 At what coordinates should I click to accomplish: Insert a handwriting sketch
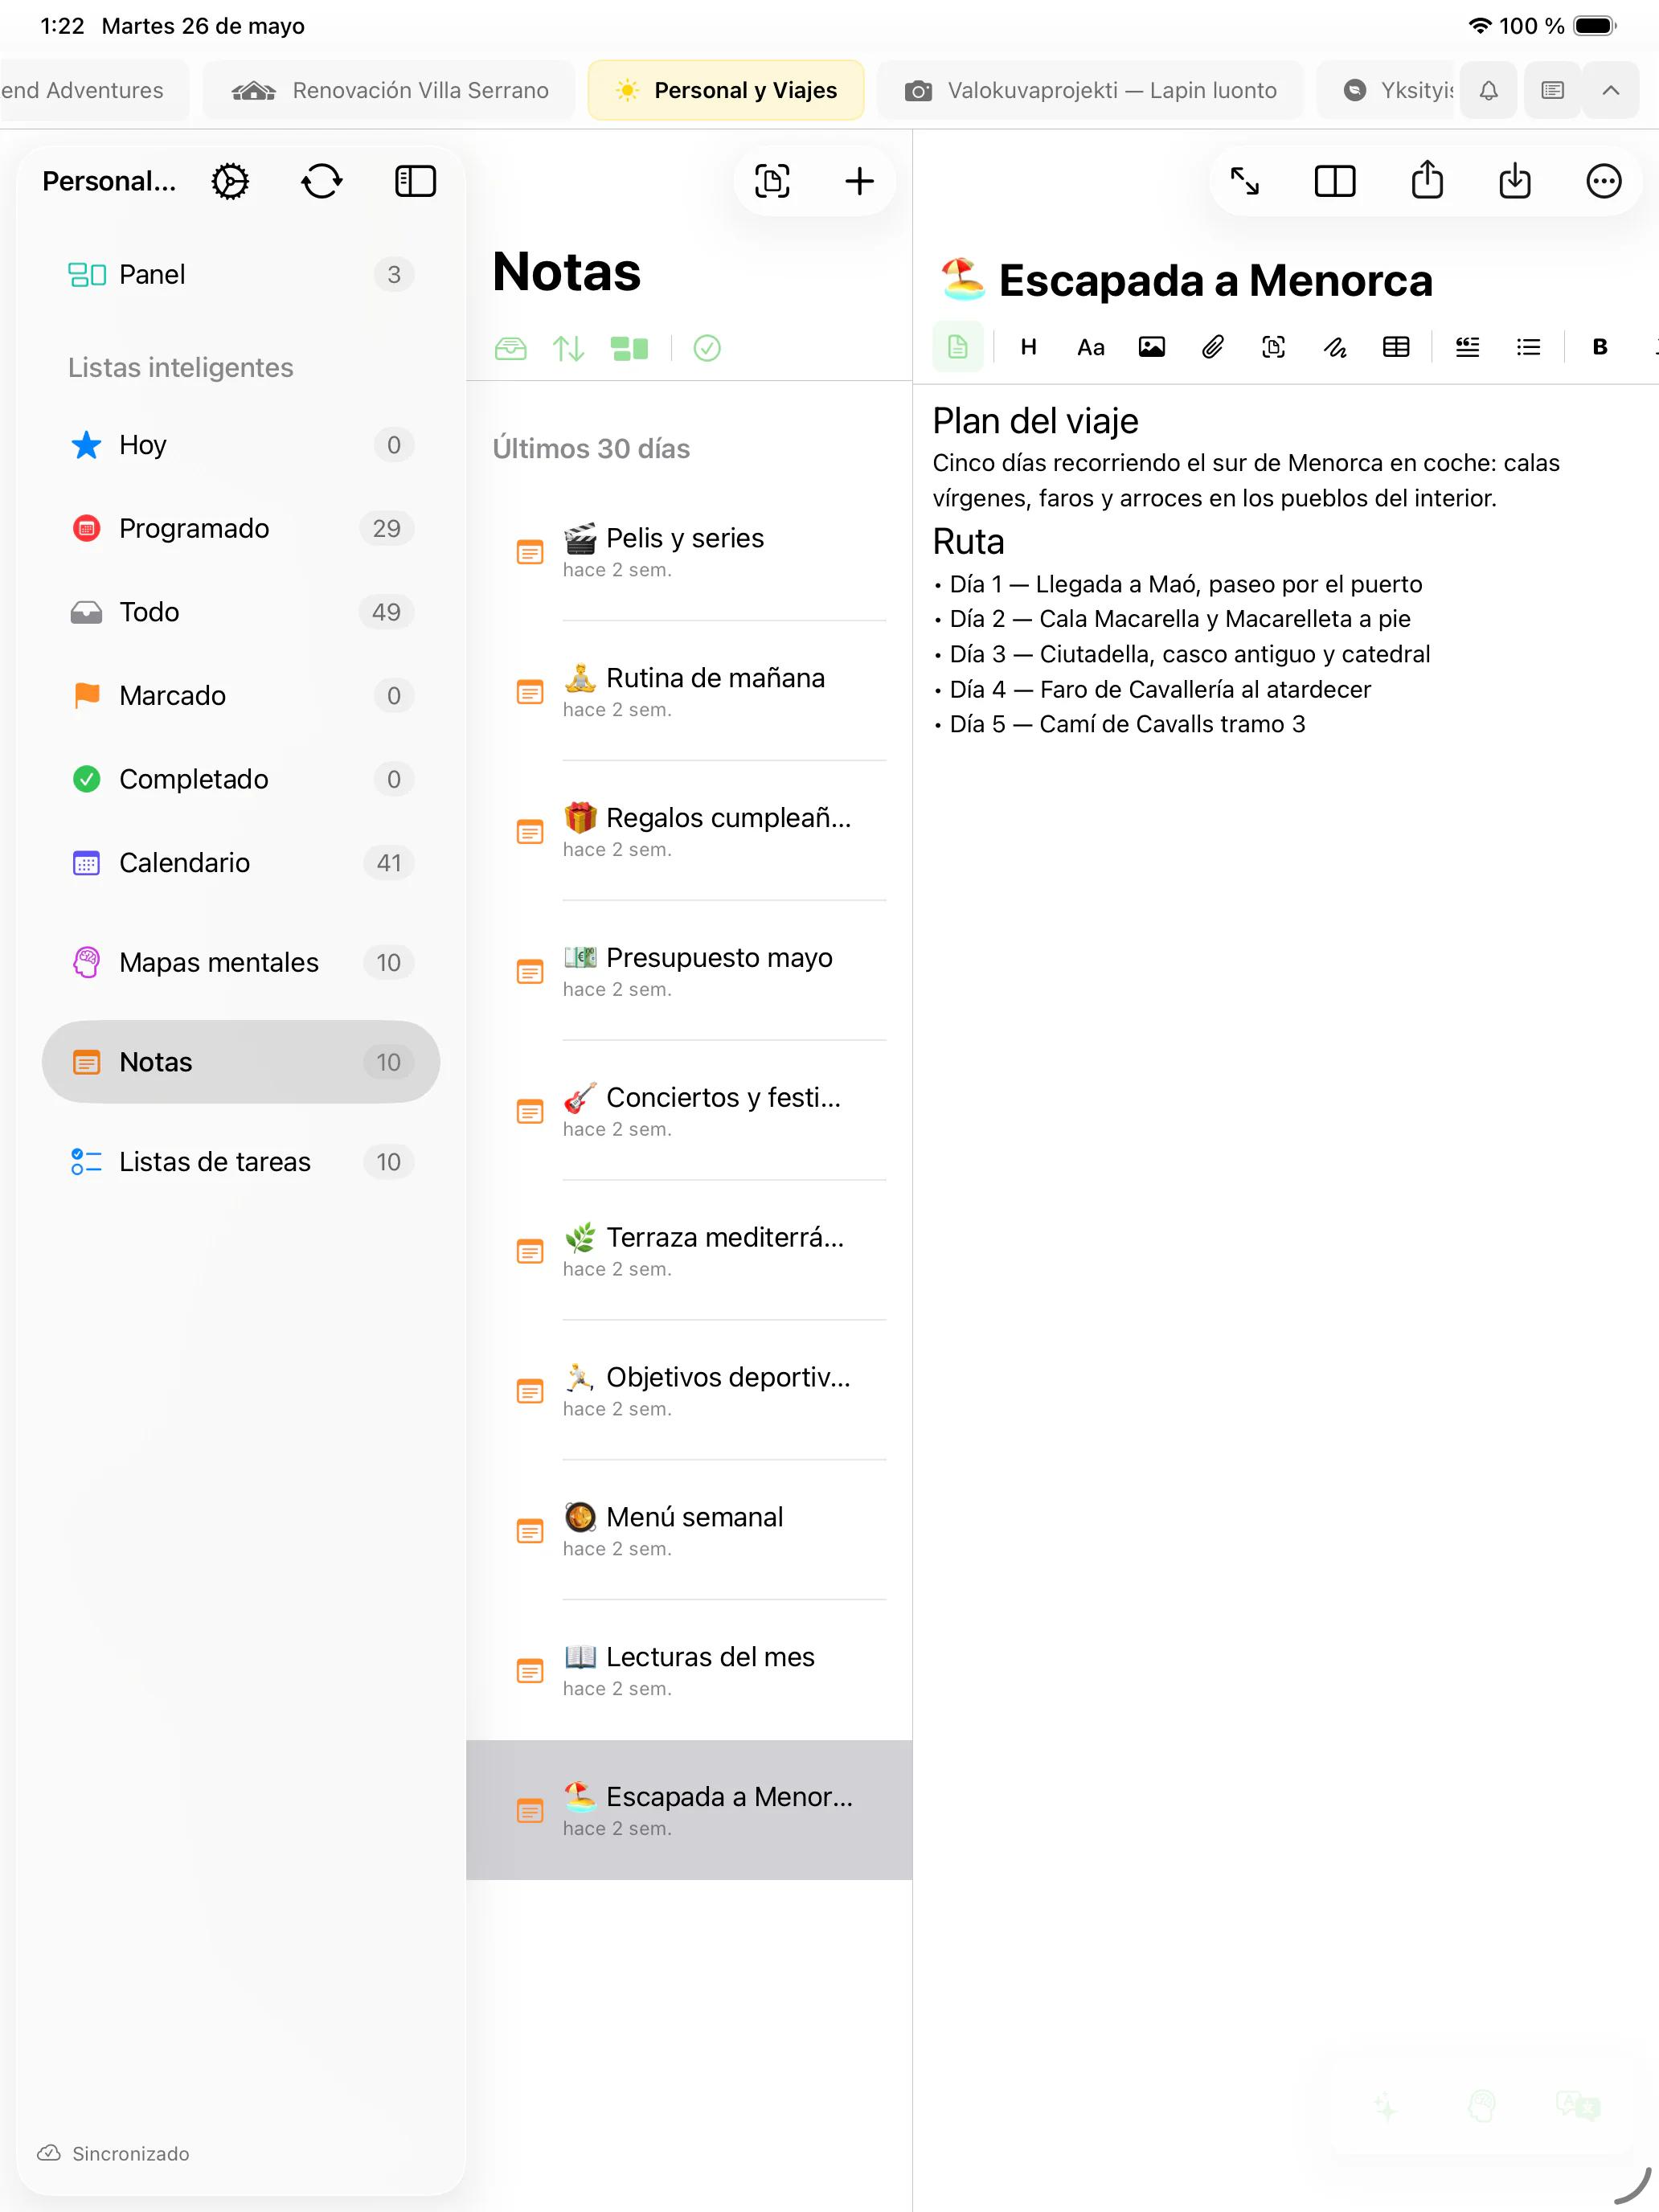[x=1335, y=347]
